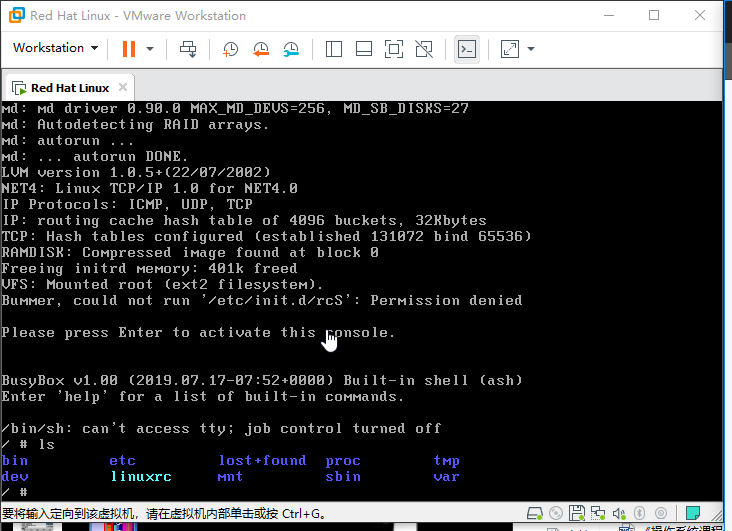Open the snapshot manager
The width and height of the screenshot is (732, 531).
[x=291, y=49]
